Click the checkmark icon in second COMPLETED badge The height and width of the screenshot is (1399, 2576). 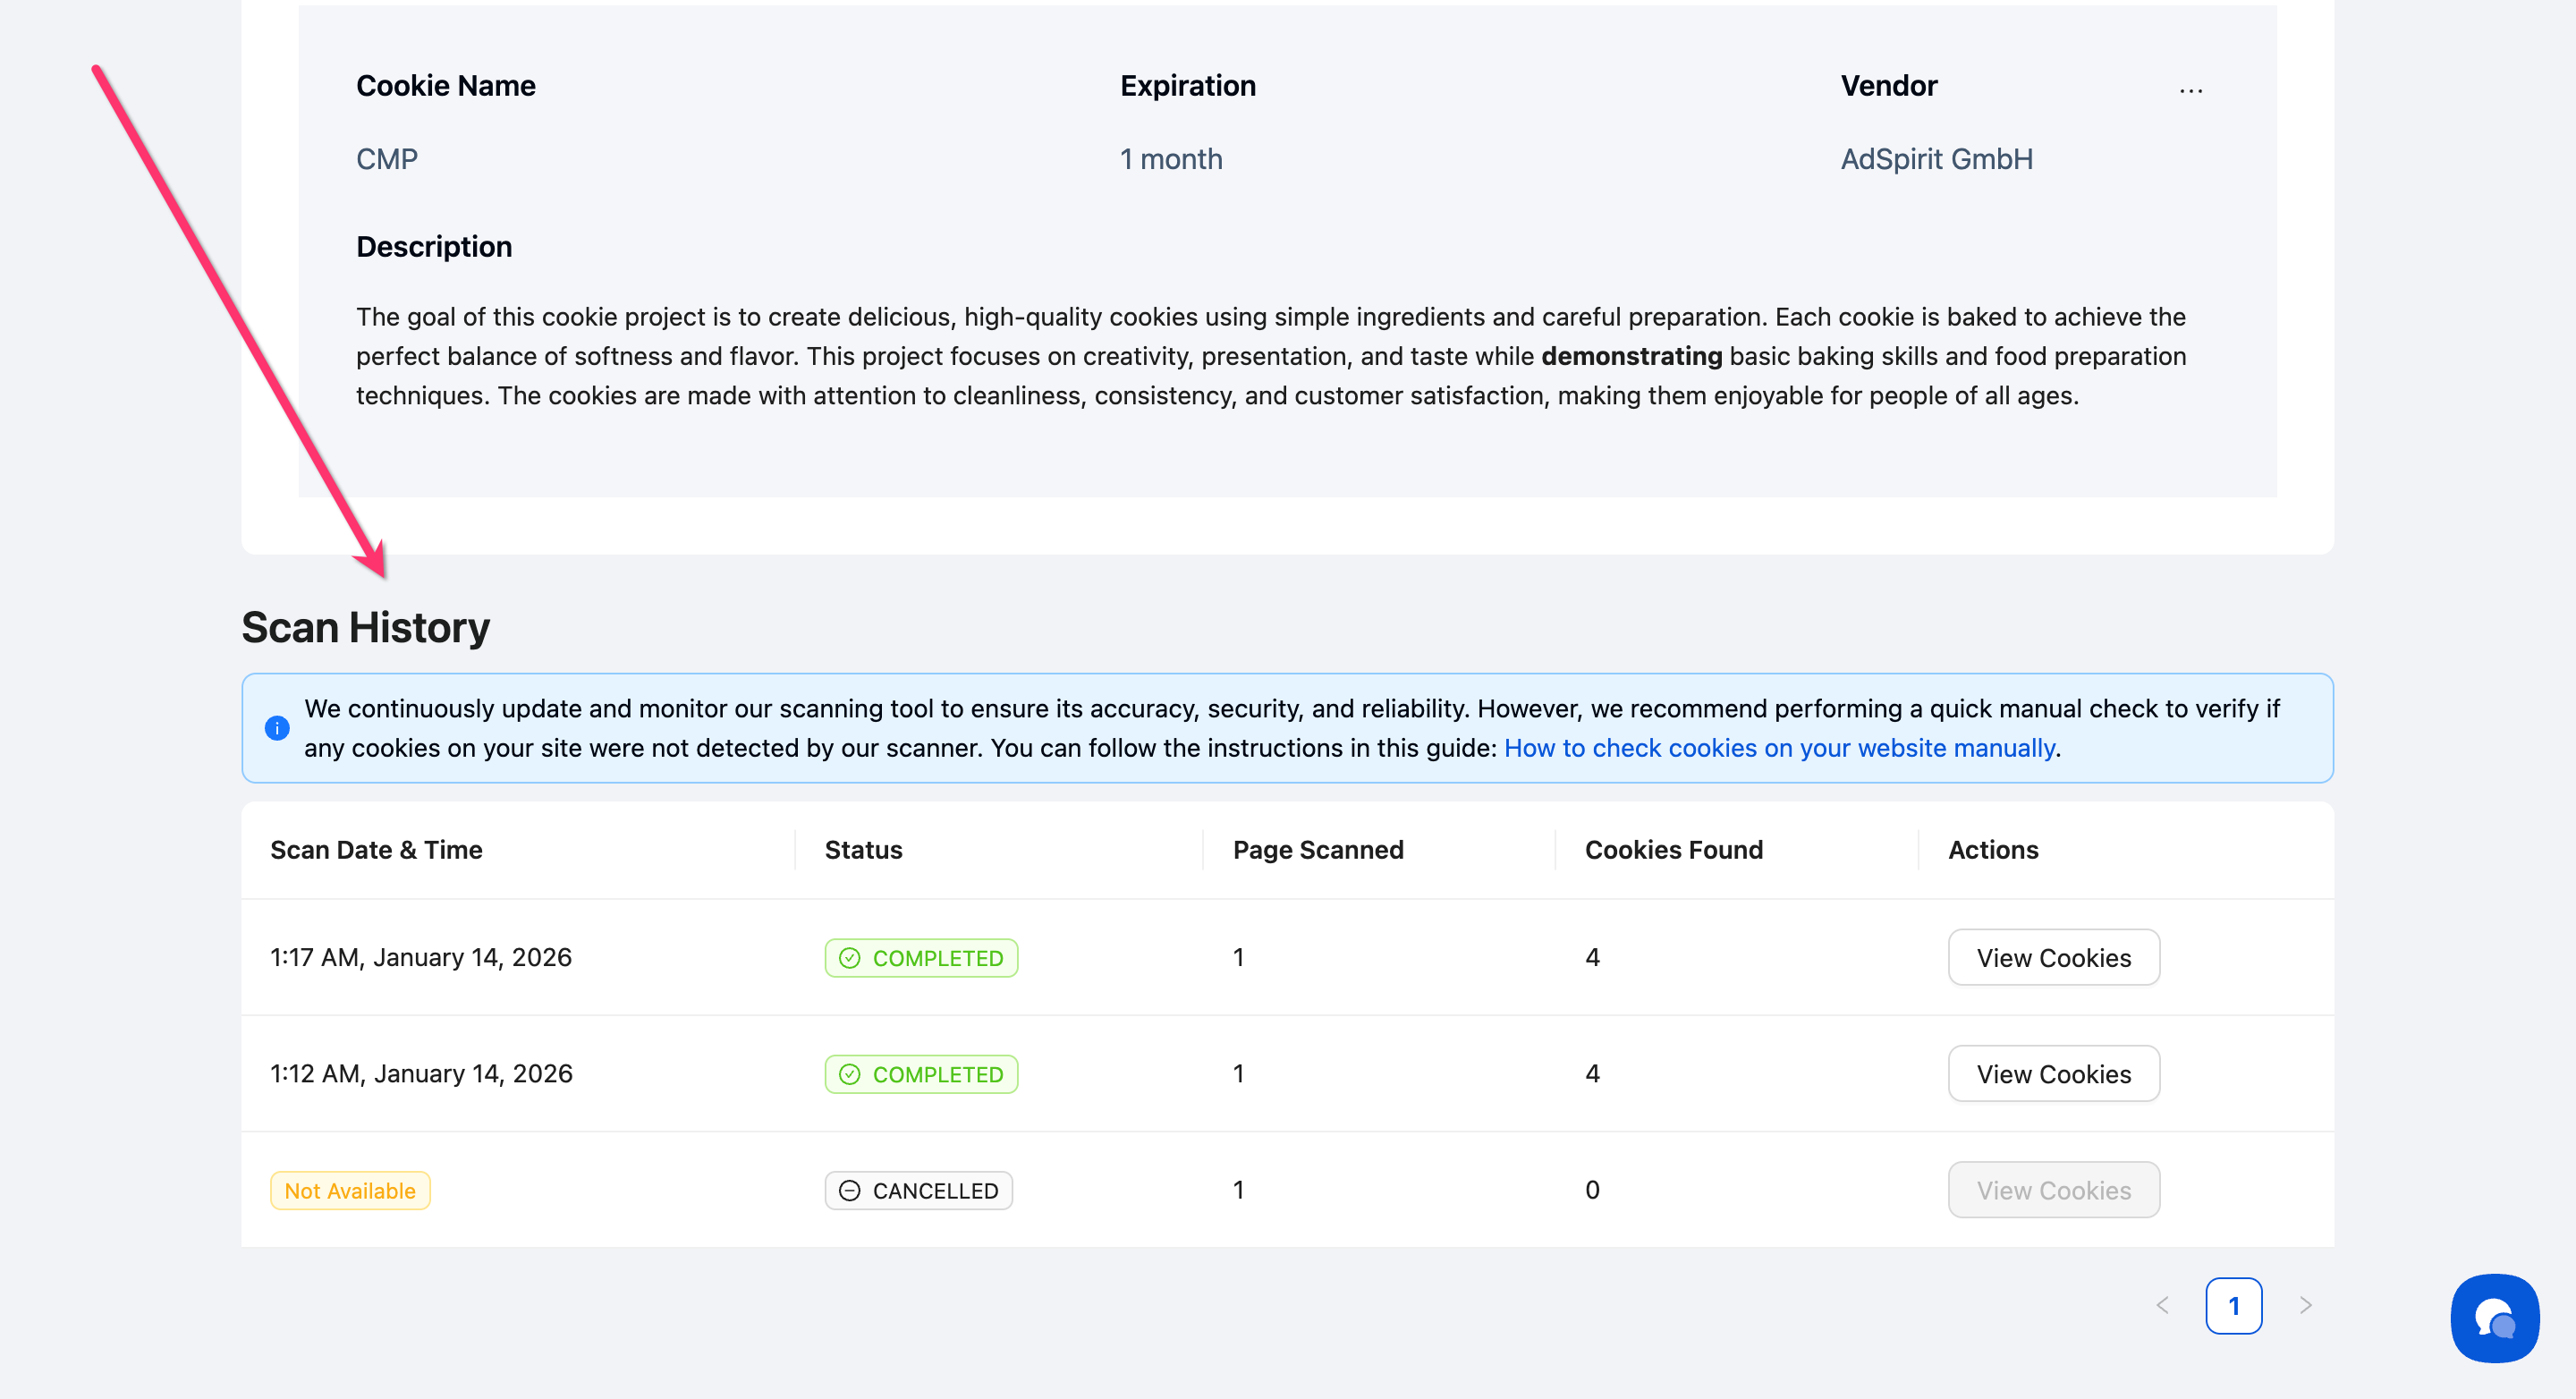tap(849, 1074)
